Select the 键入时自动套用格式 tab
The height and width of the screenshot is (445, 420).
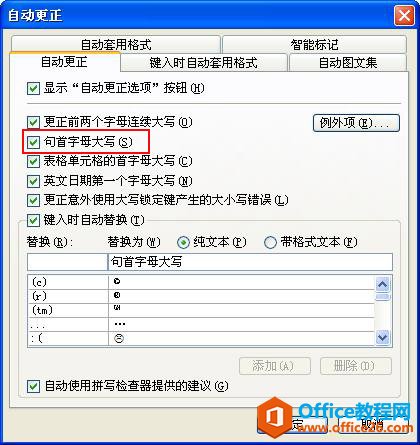[x=204, y=63]
